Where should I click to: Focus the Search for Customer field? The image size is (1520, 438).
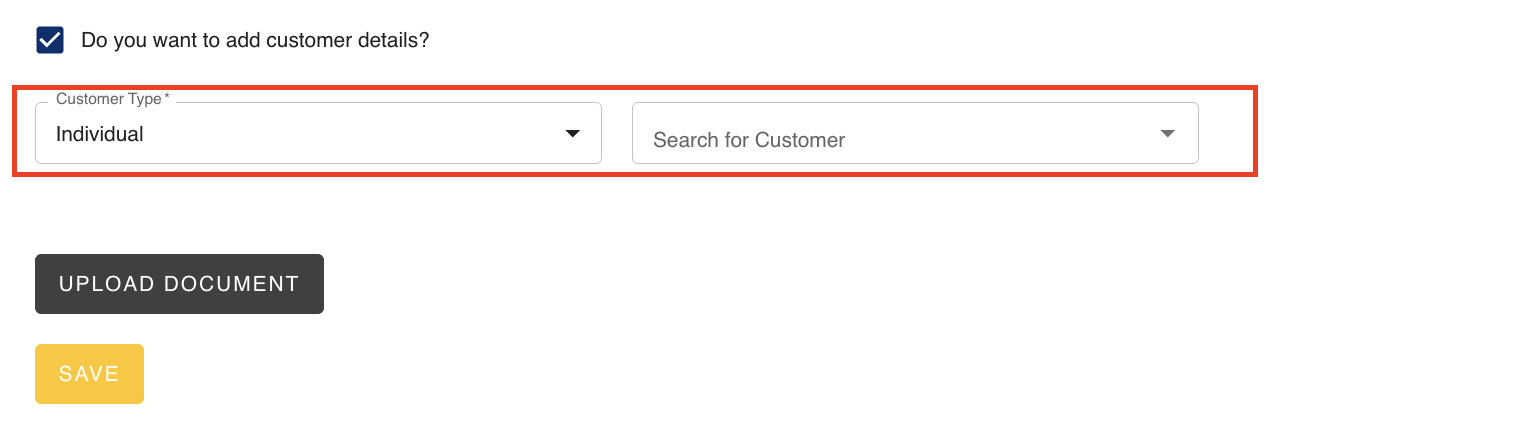(x=915, y=133)
